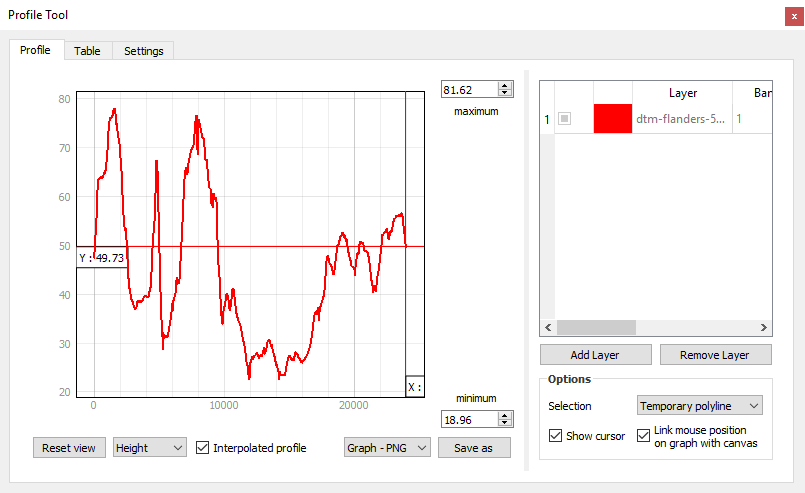The height and width of the screenshot is (493, 805).
Task: Decrease the minimum value with spinner down arrow
Action: [x=505, y=424]
